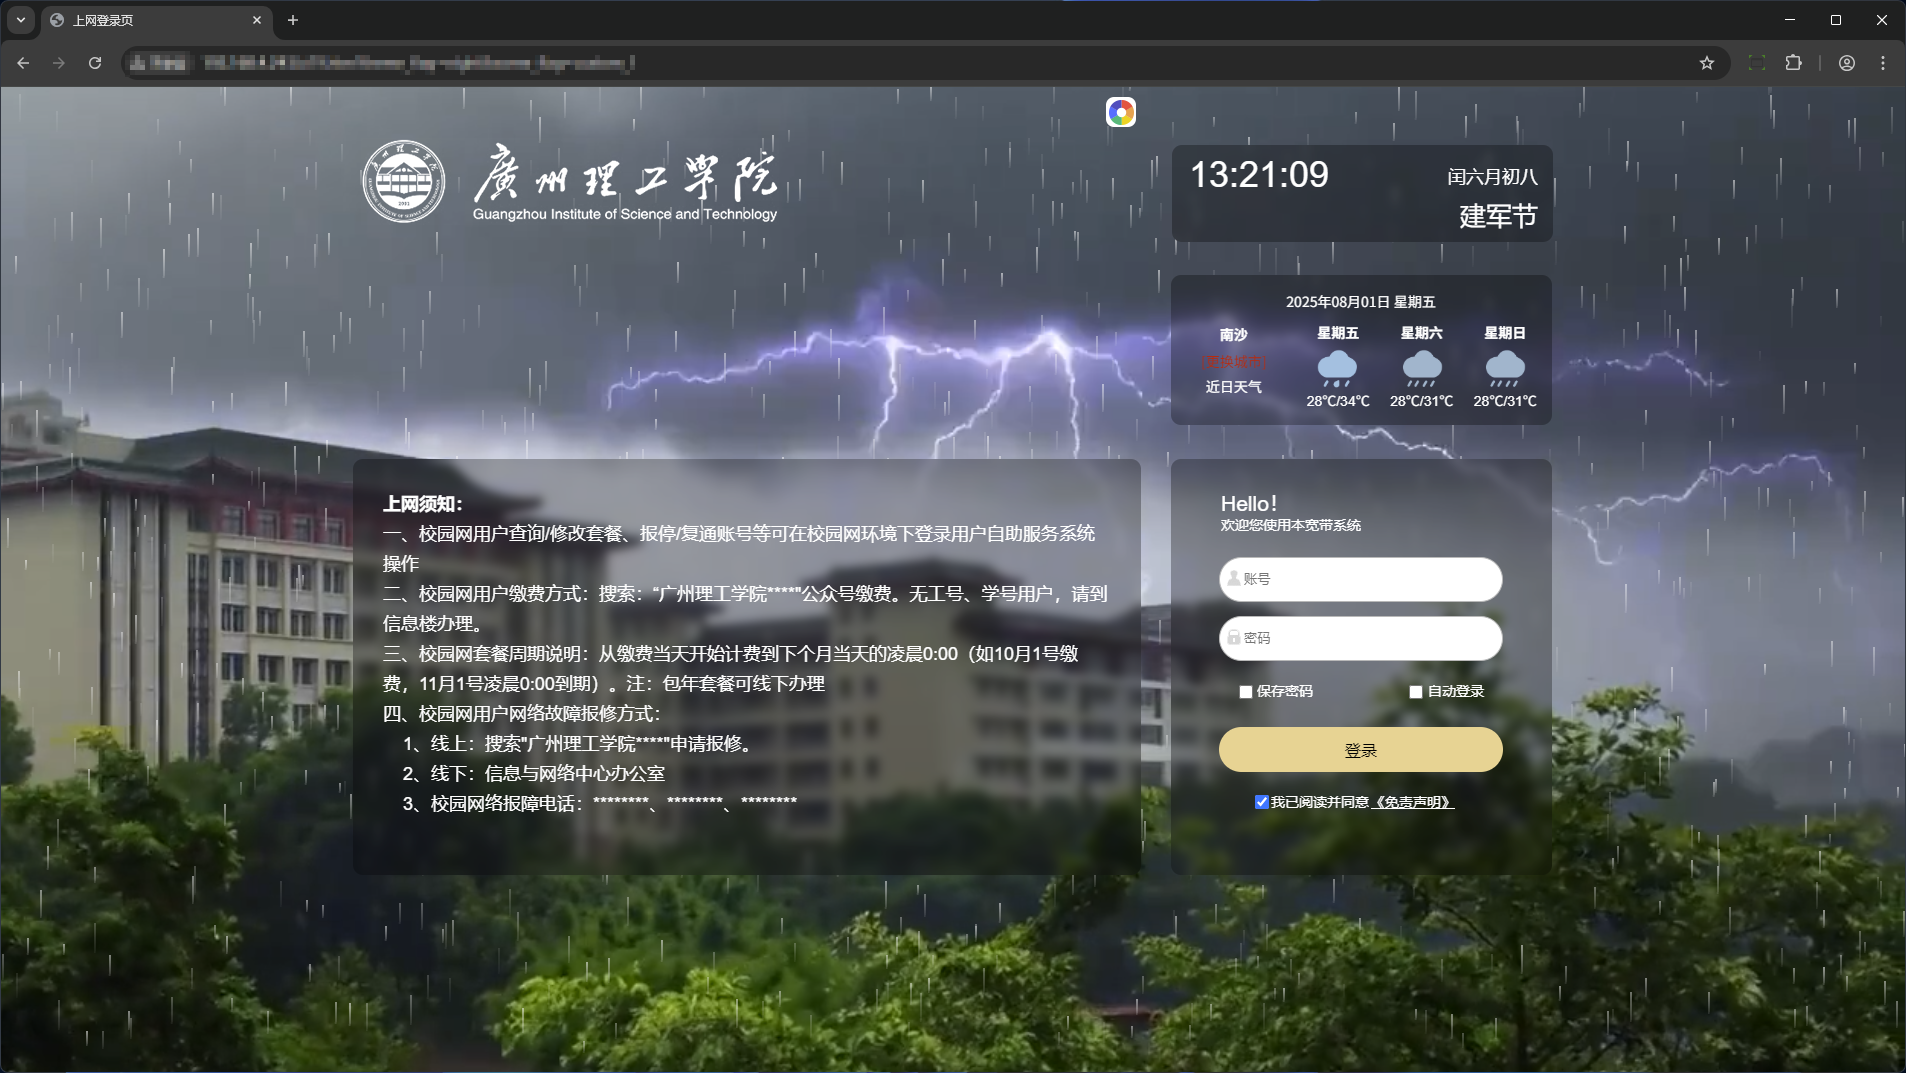1906x1073 pixels.
Task: Click the Sunday rain cloud icon
Action: point(1505,368)
